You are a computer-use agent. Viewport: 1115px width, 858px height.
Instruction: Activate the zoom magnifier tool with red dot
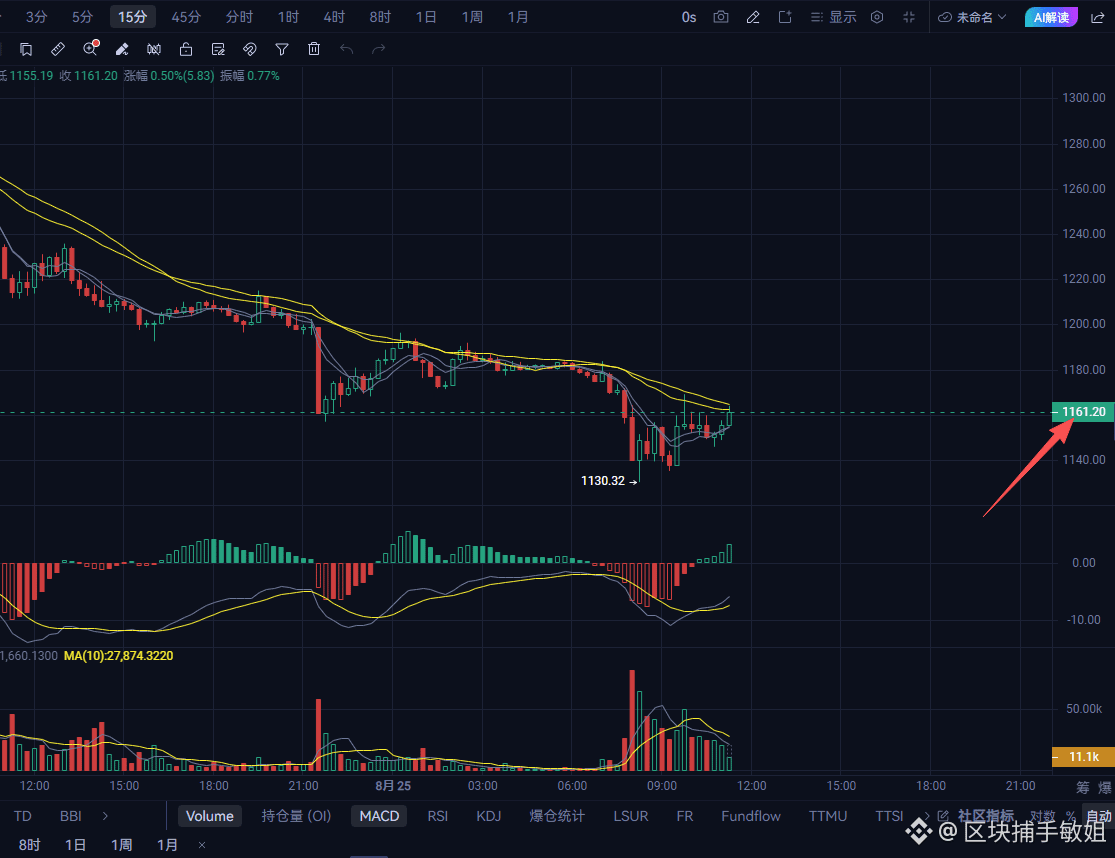pos(90,48)
